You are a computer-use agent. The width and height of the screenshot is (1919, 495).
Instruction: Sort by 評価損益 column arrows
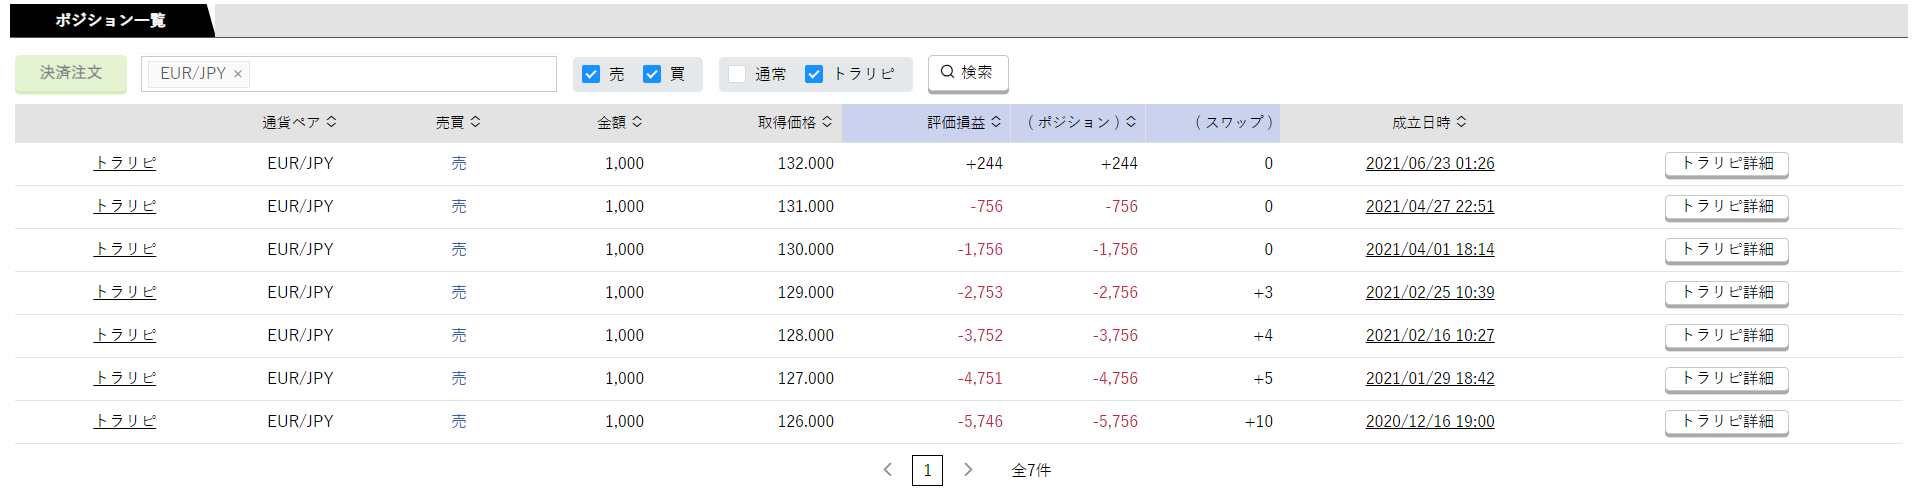coord(996,122)
